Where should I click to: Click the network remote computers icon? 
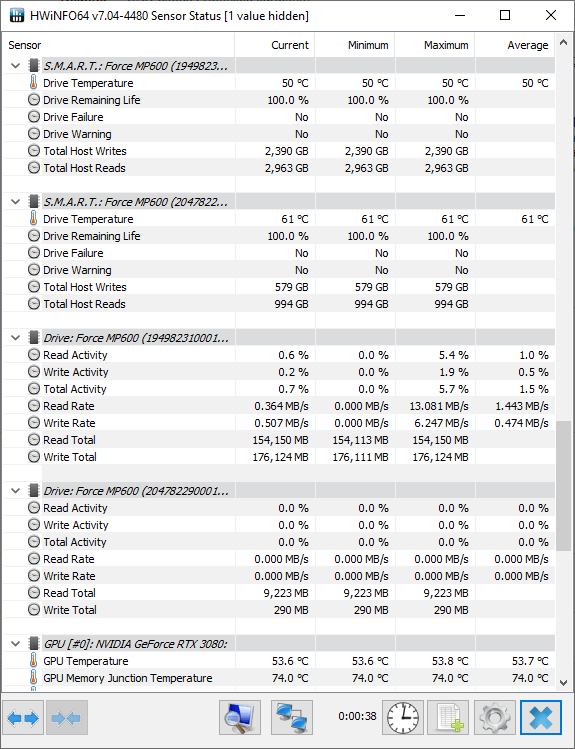[292, 717]
